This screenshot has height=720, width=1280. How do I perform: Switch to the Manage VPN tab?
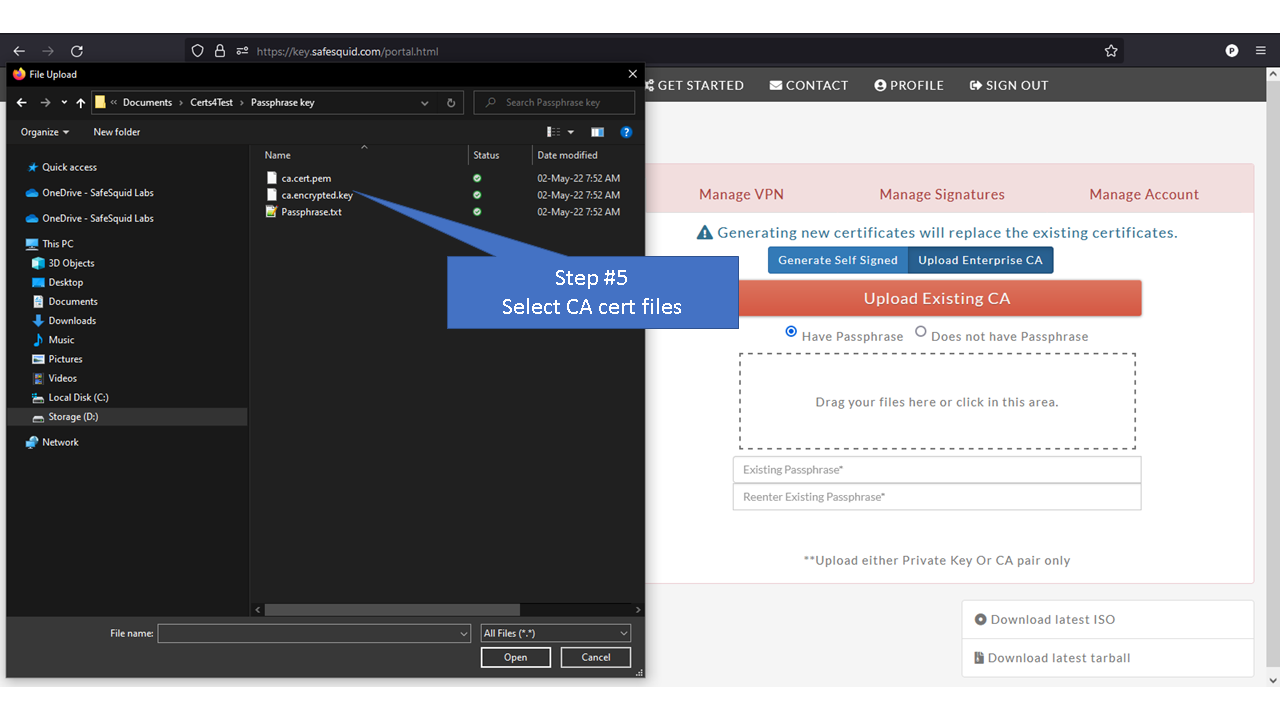click(740, 194)
